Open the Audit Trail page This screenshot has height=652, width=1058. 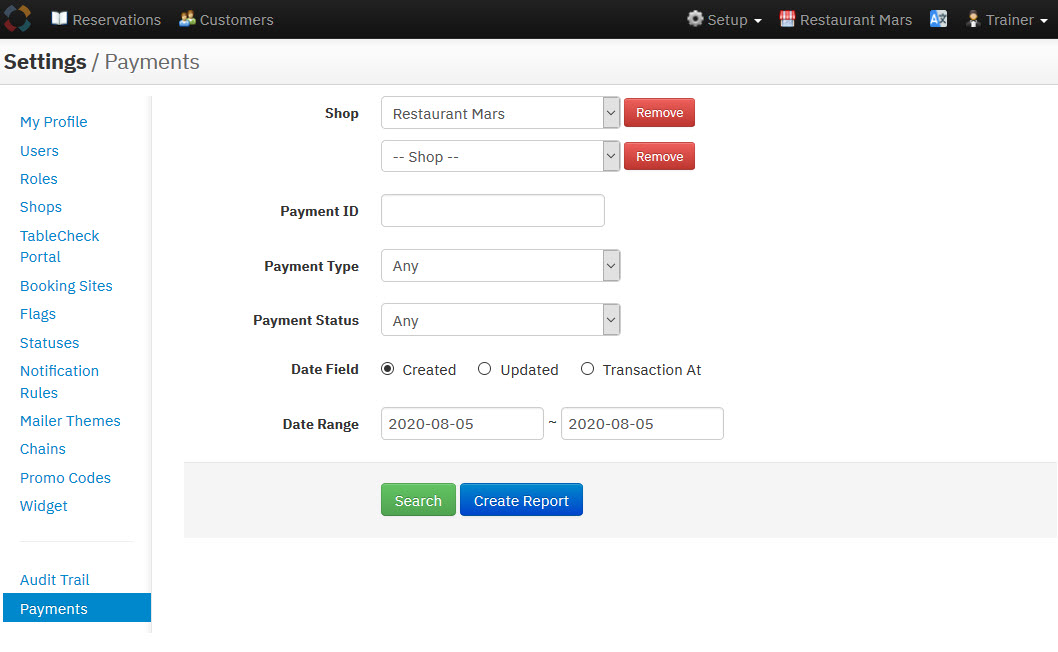55,580
